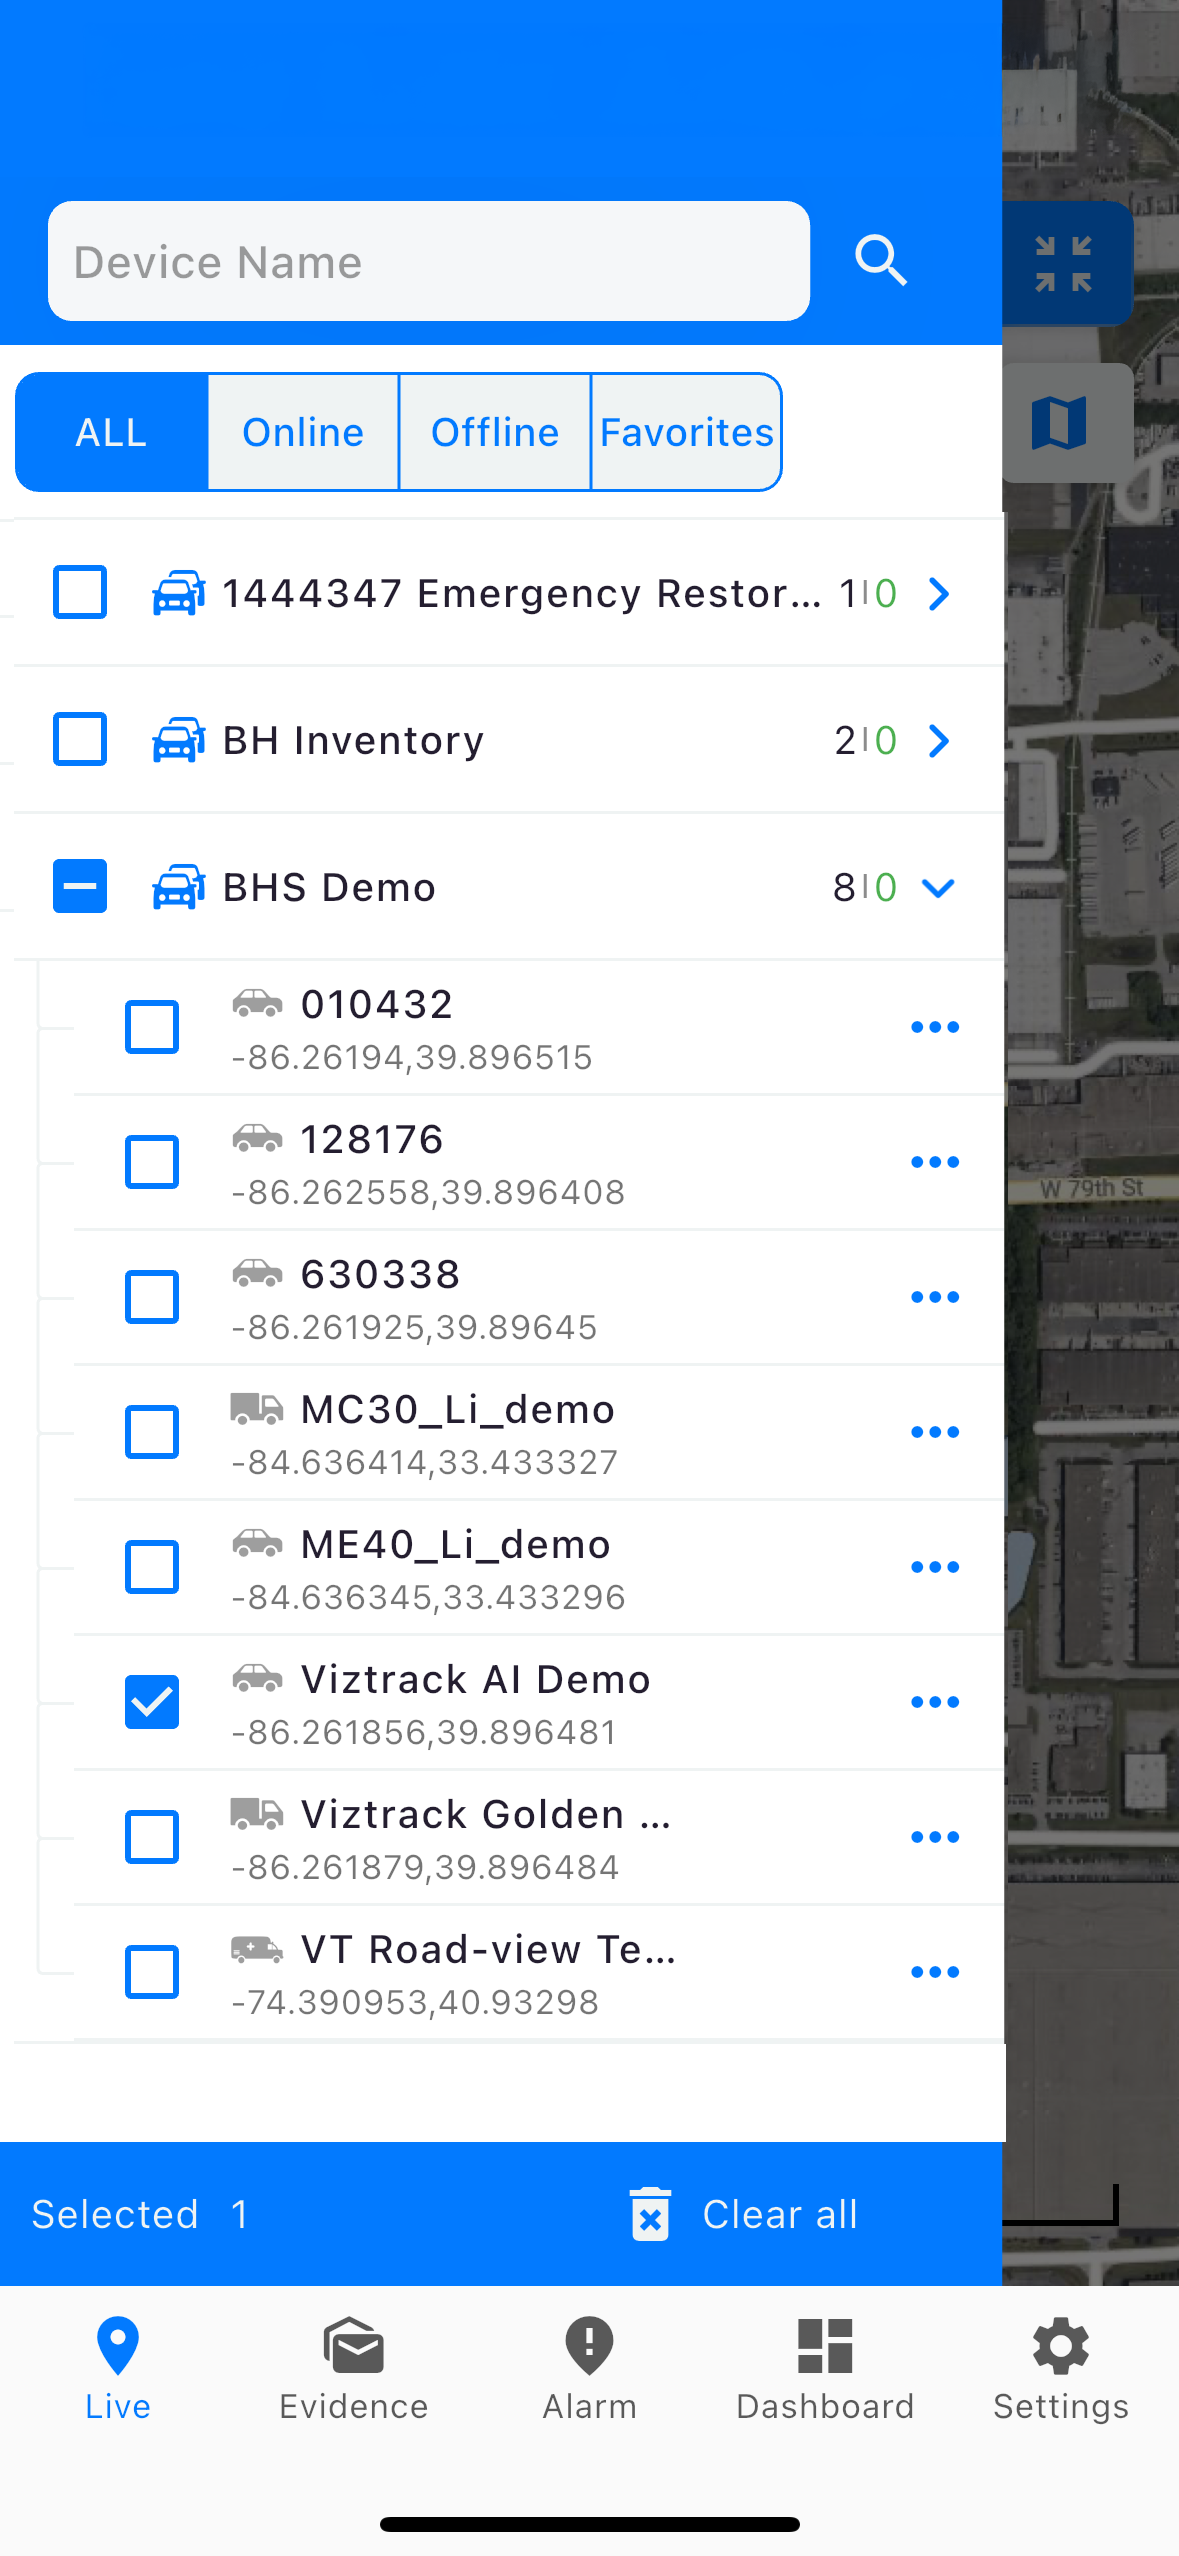
Task: Open the Evidence section
Action: (x=353, y=2367)
